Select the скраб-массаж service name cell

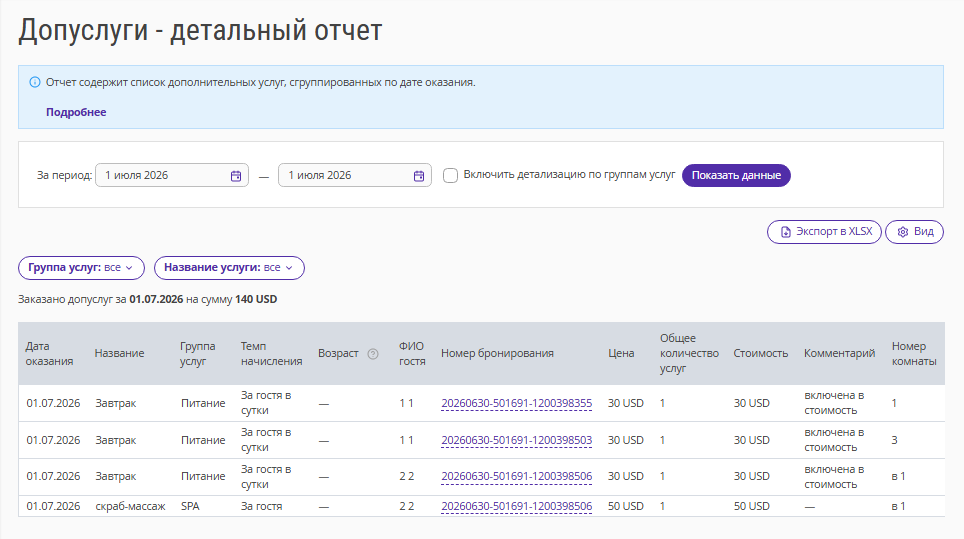[x=130, y=506]
